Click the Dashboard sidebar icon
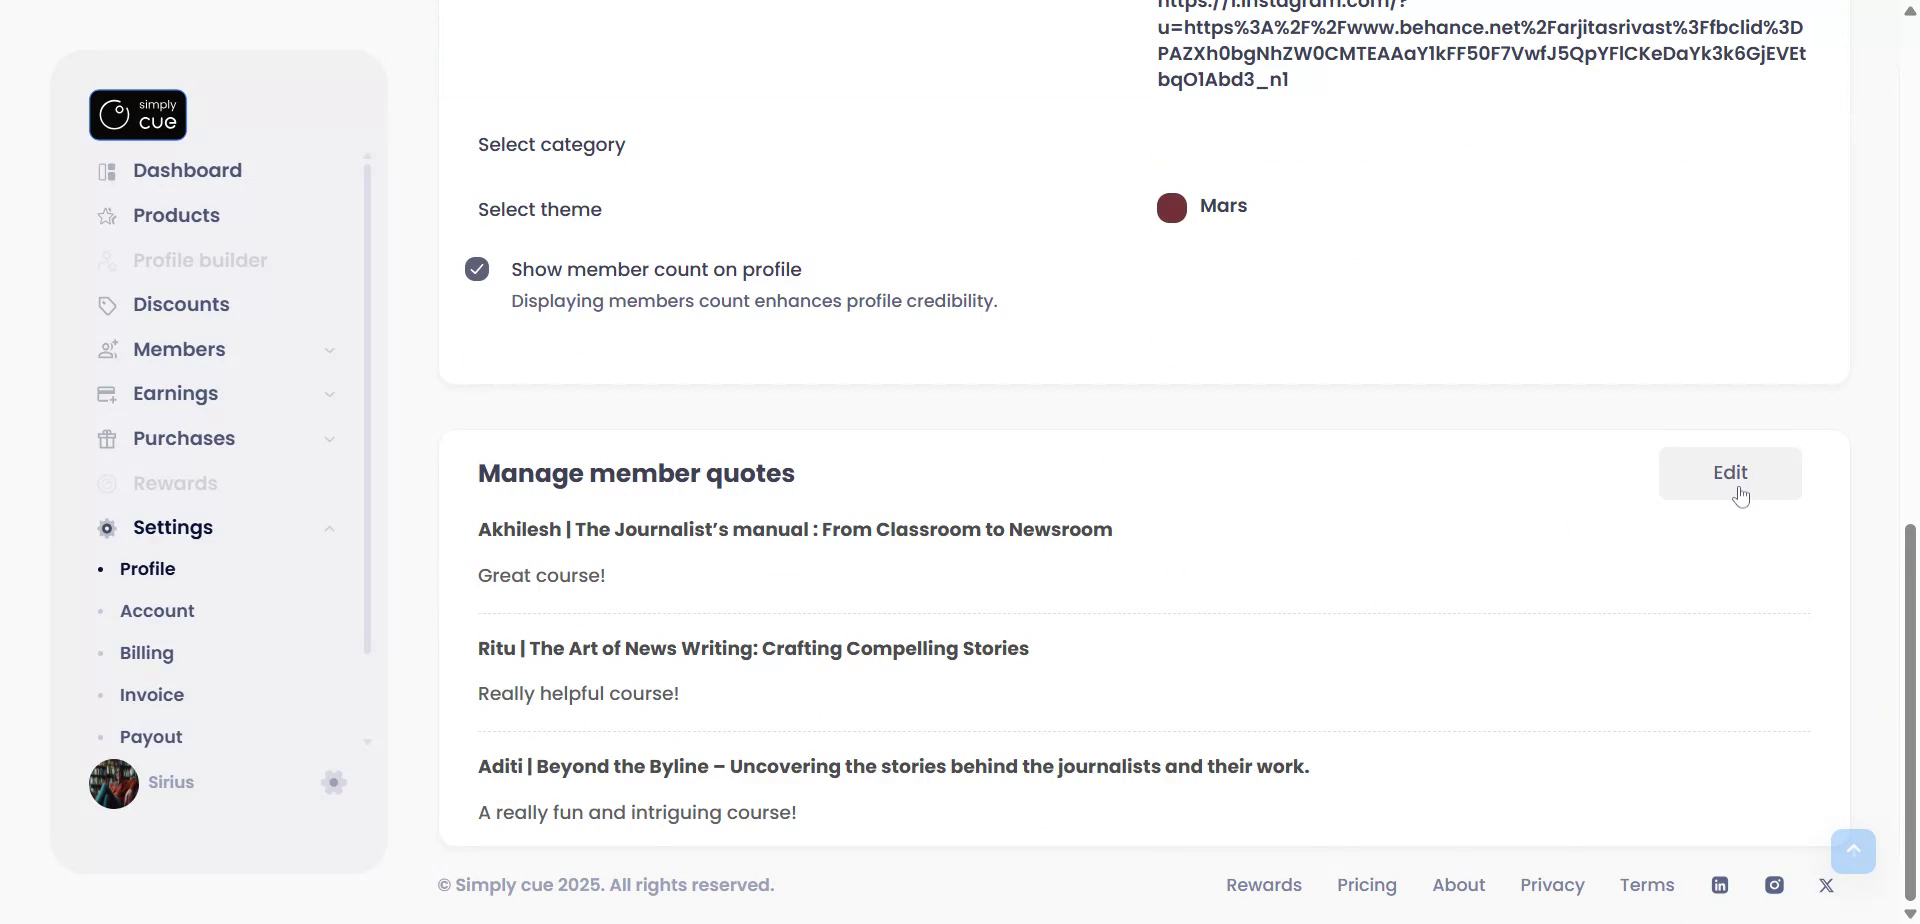 point(107,171)
